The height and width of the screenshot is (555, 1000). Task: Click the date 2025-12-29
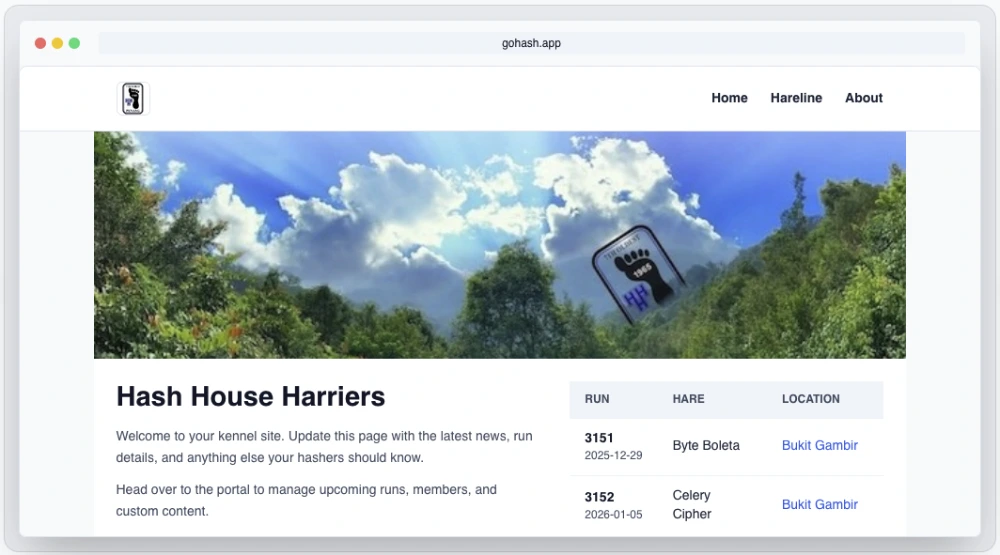[x=613, y=455]
